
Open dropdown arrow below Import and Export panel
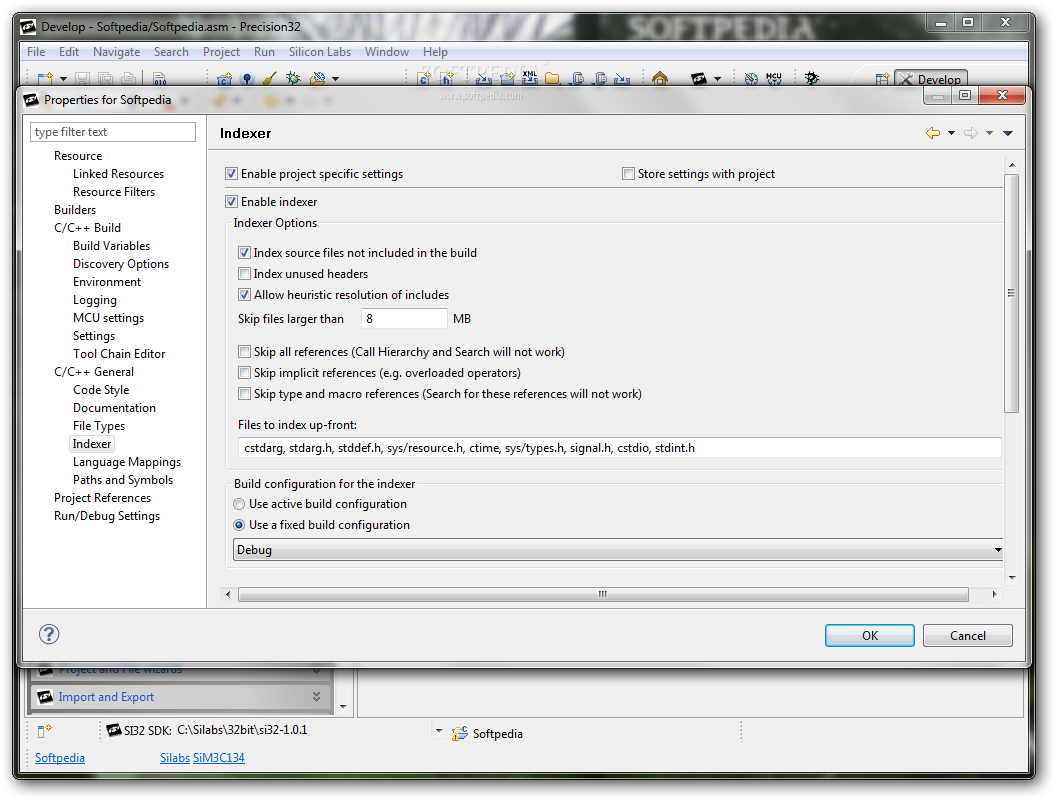click(343, 706)
